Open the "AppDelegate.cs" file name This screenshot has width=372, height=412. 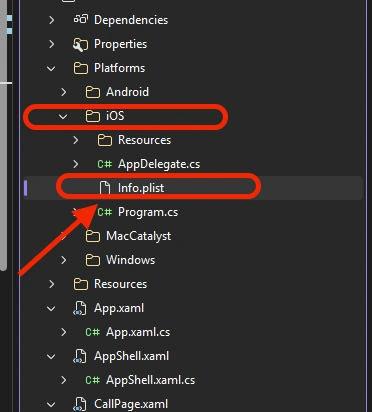159,164
